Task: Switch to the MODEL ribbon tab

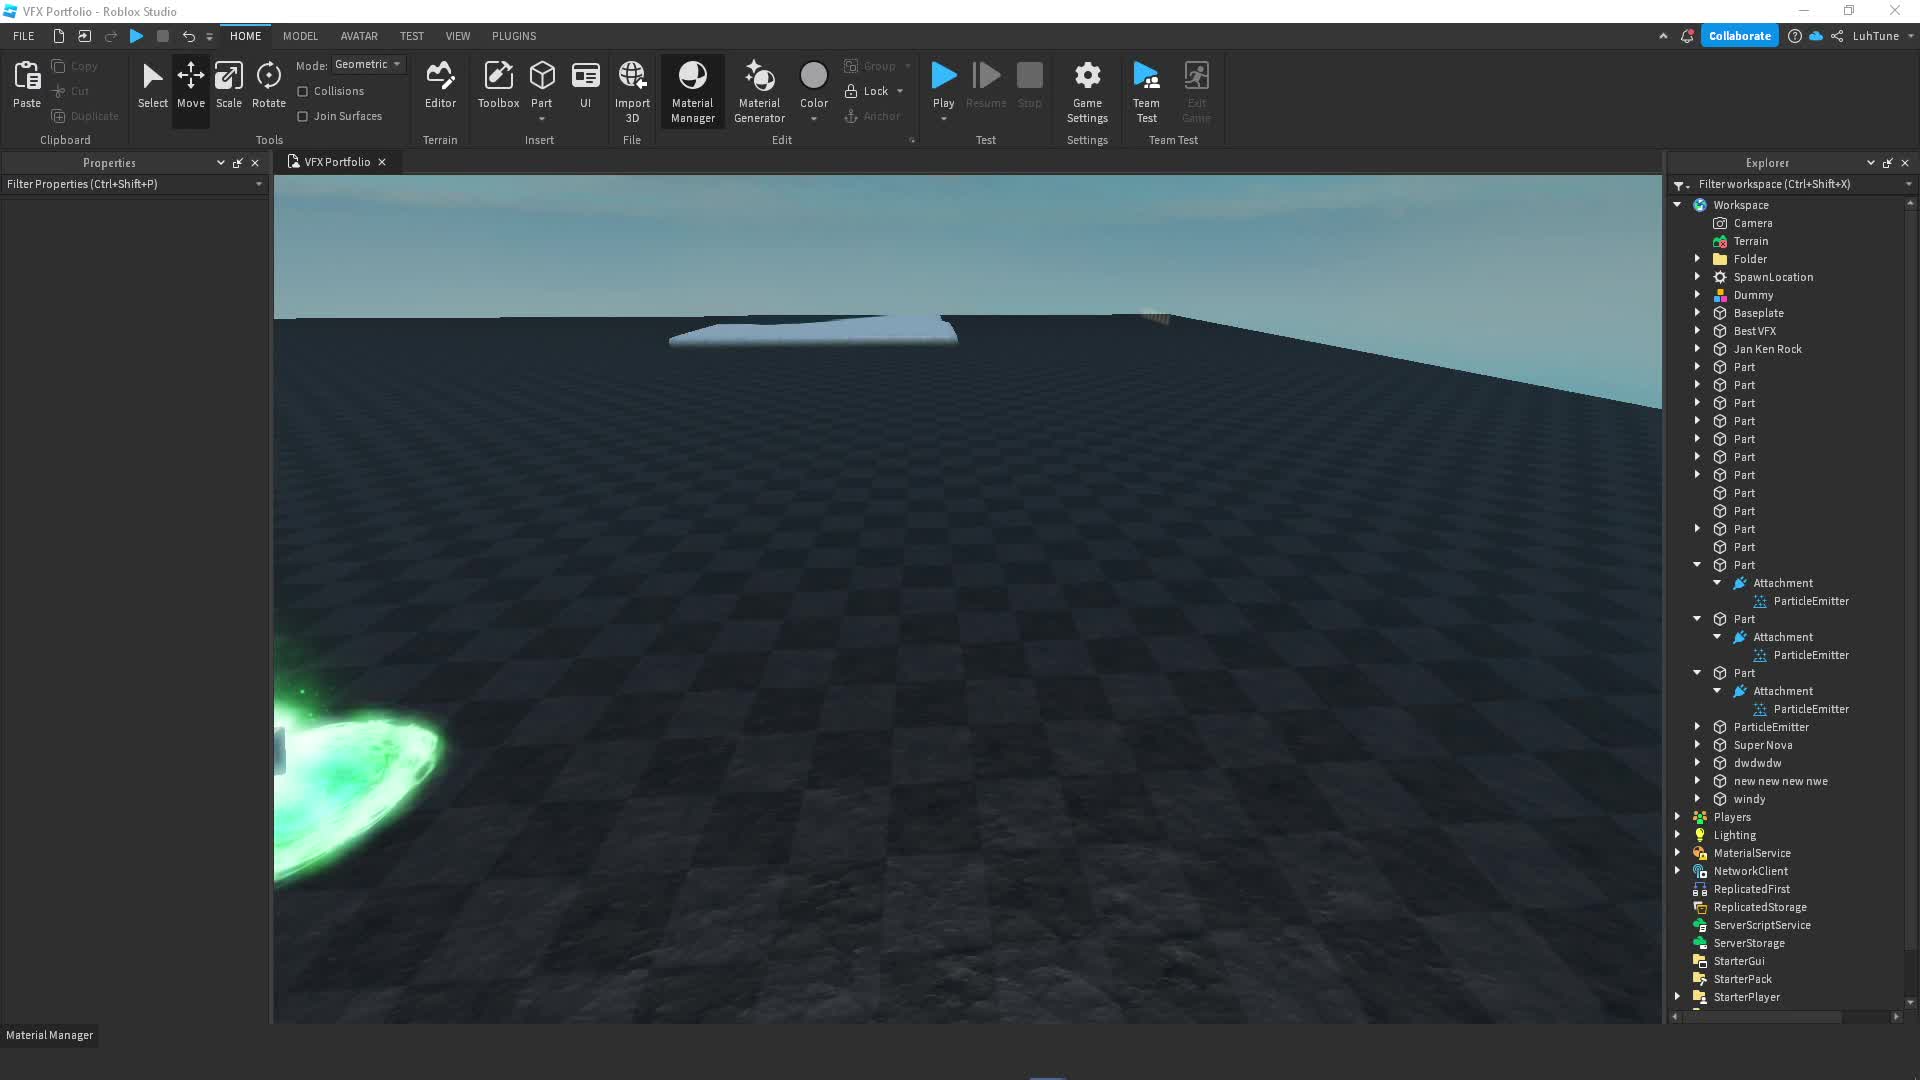Action: pyautogui.click(x=300, y=36)
